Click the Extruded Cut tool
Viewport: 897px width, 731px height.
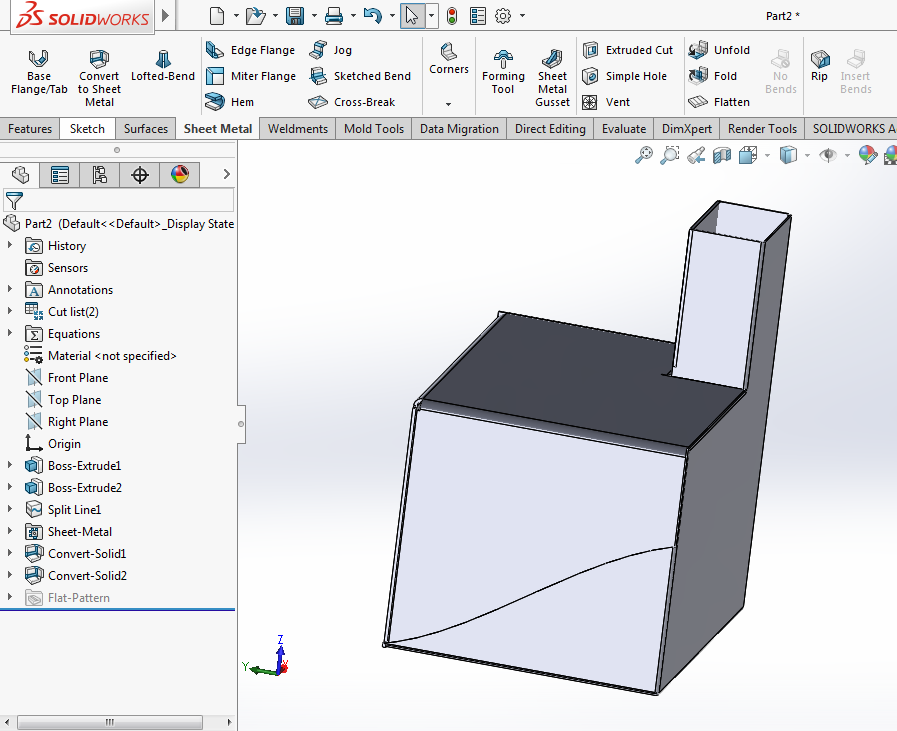pos(628,50)
